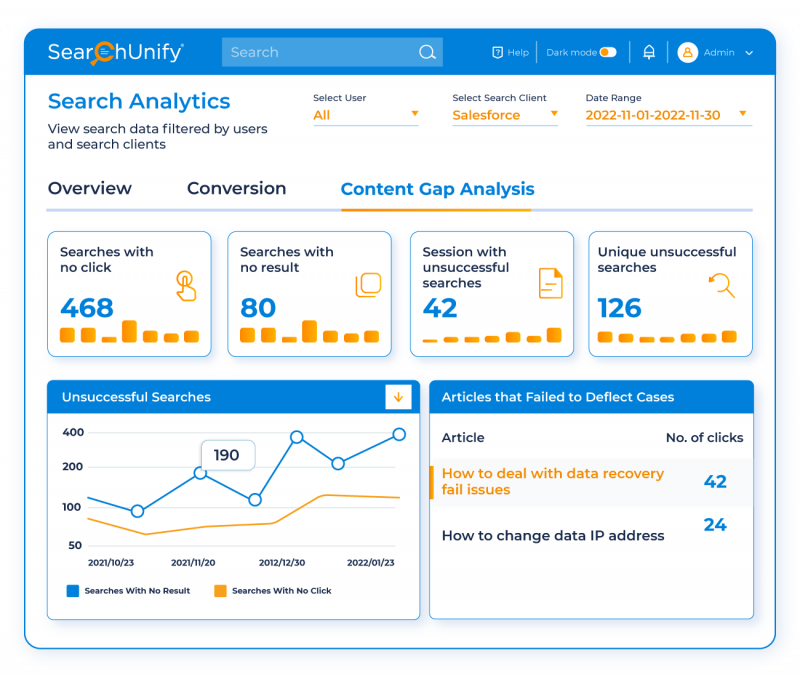
Task: Toggle Dark mode switch
Action: (x=608, y=52)
